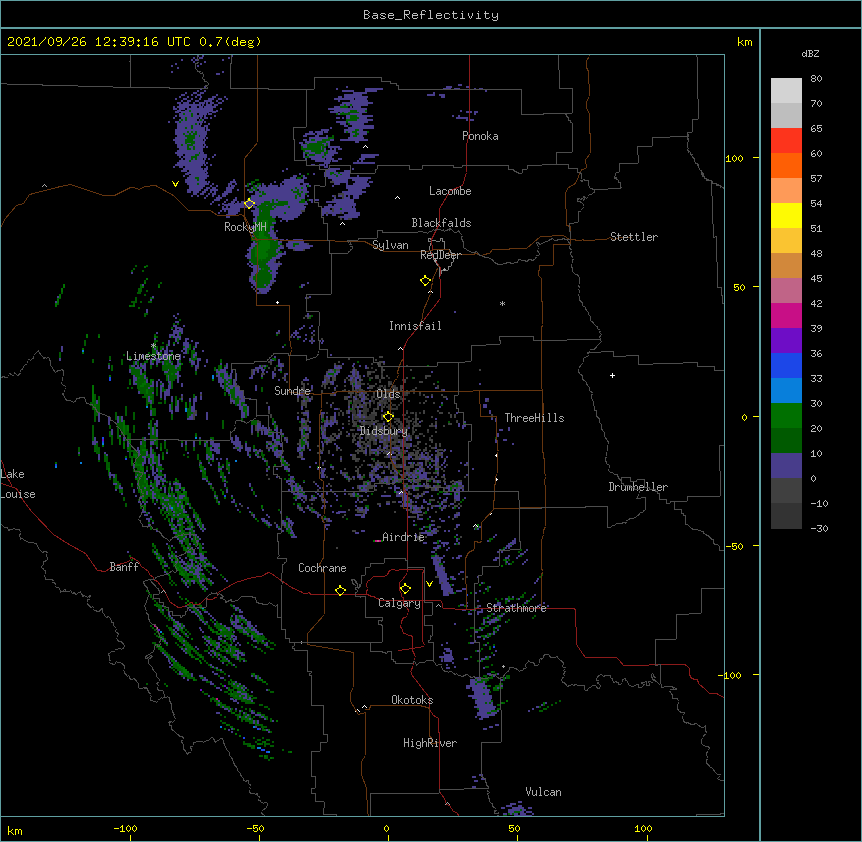Select the bright green 20-30 dBZ legend swatch
Screen dimensions: 862x842
[786, 416]
